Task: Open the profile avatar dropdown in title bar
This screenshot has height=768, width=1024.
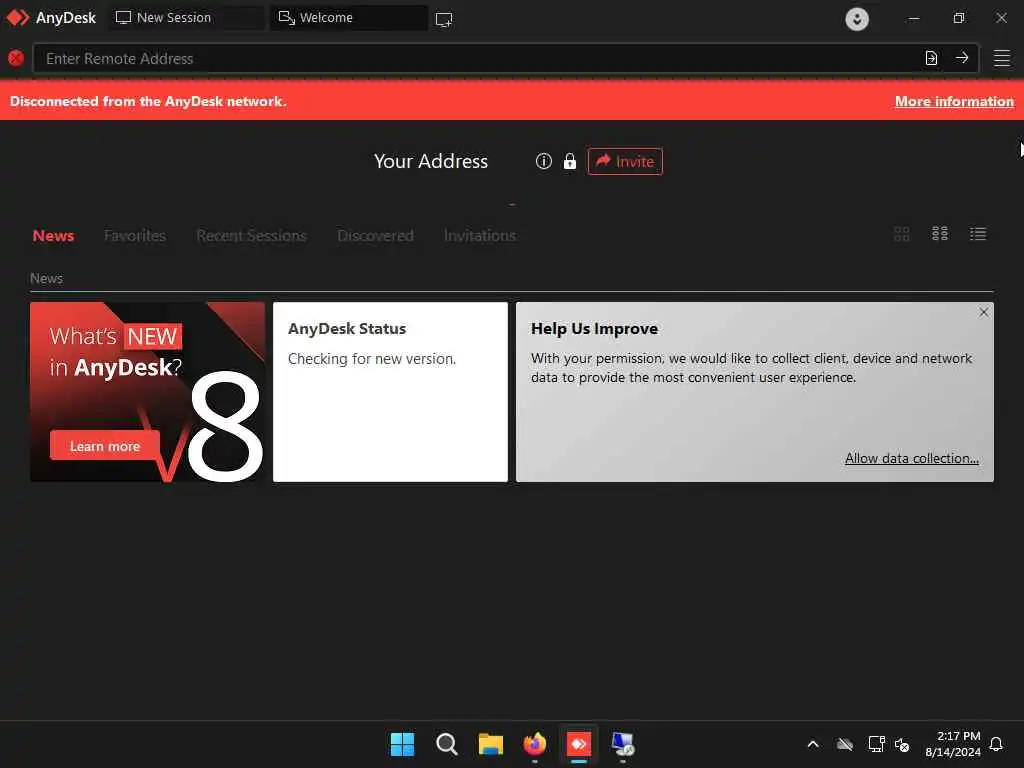Action: click(x=857, y=18)
